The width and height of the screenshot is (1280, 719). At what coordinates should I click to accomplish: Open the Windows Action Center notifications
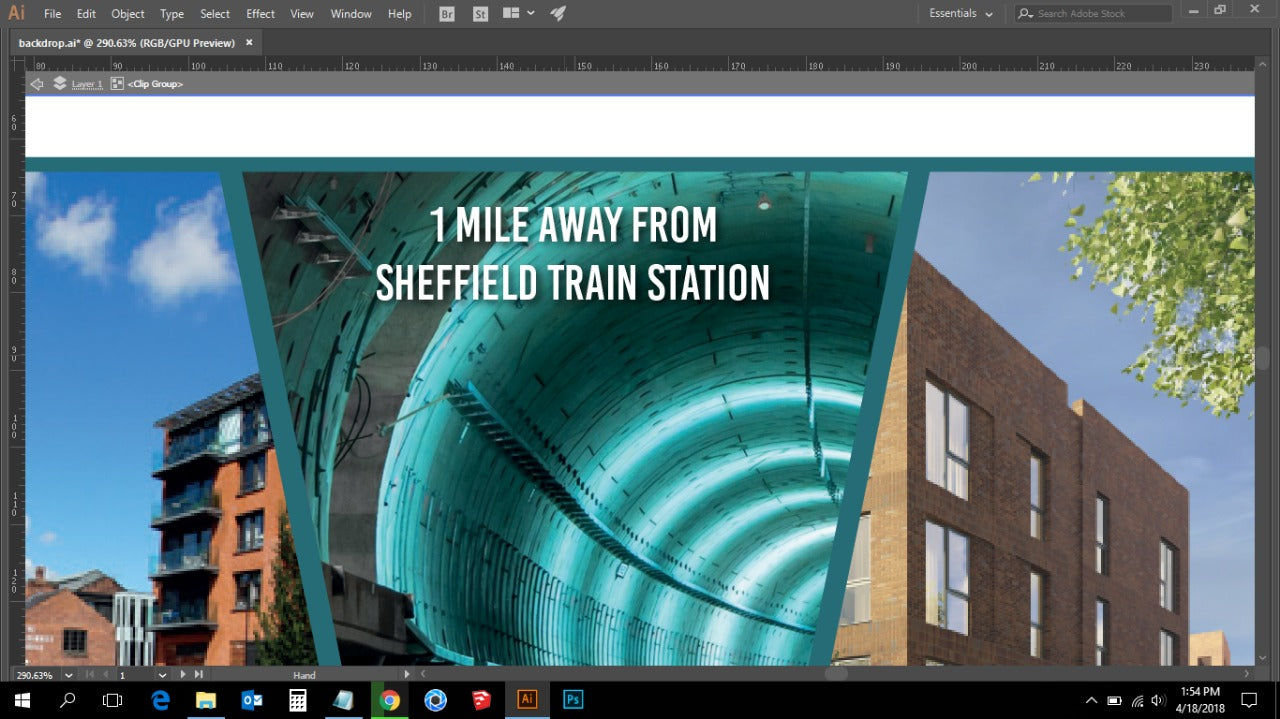click(x=1248, y=700)
